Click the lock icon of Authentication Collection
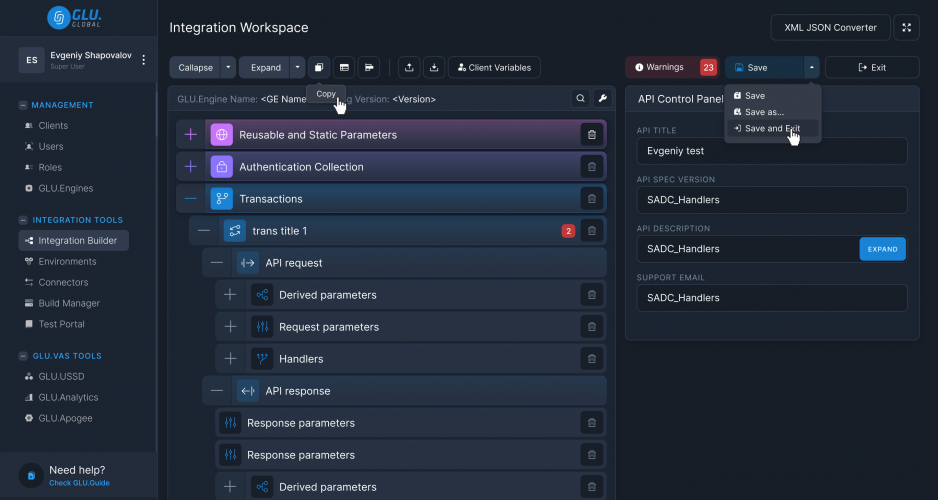Image resolution: width=938 pixels, height=500 pixels. (x=221, y=167)
